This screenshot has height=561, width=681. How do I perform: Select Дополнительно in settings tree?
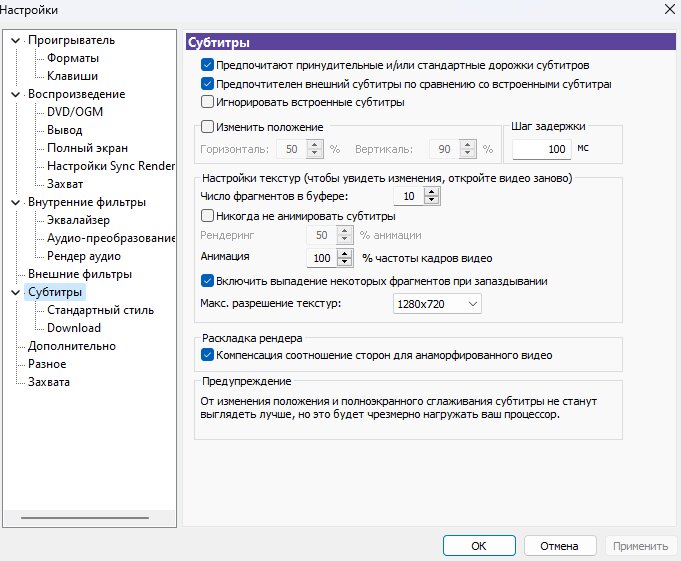coord(72,346)
